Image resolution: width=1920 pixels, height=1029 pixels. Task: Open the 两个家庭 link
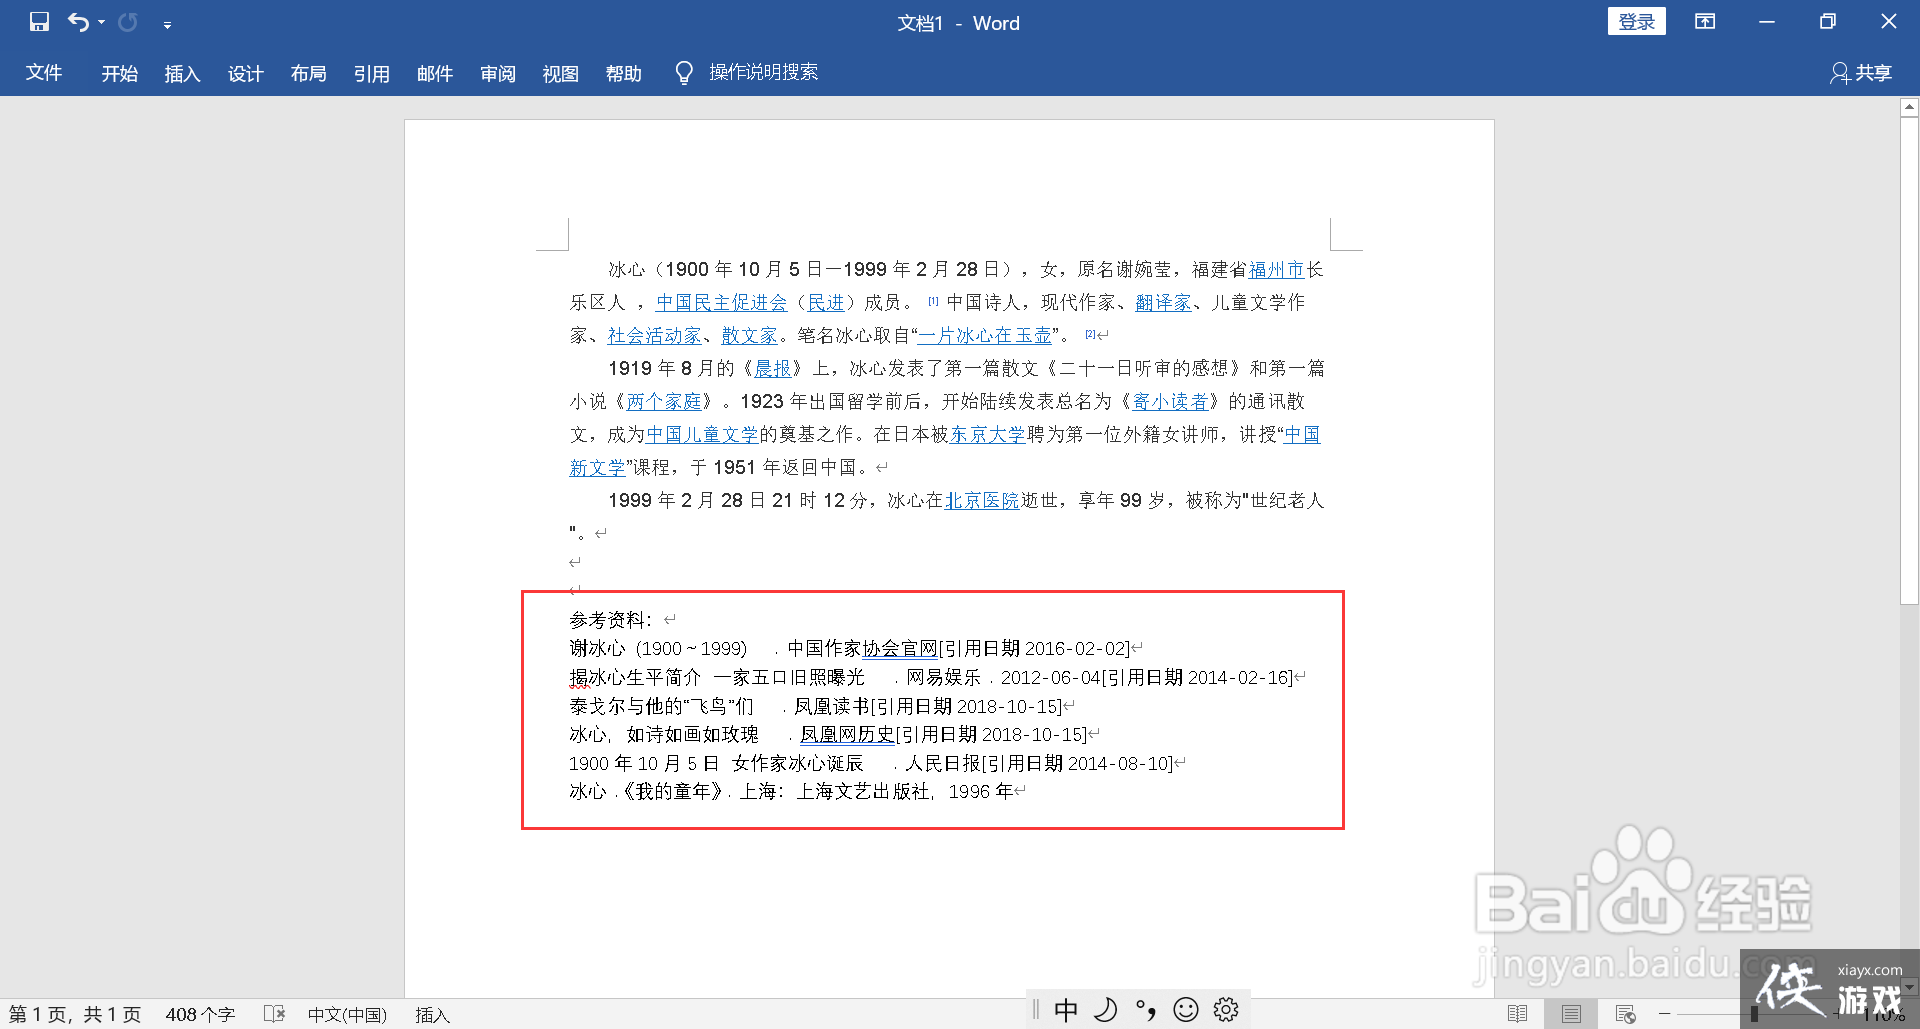664,402
